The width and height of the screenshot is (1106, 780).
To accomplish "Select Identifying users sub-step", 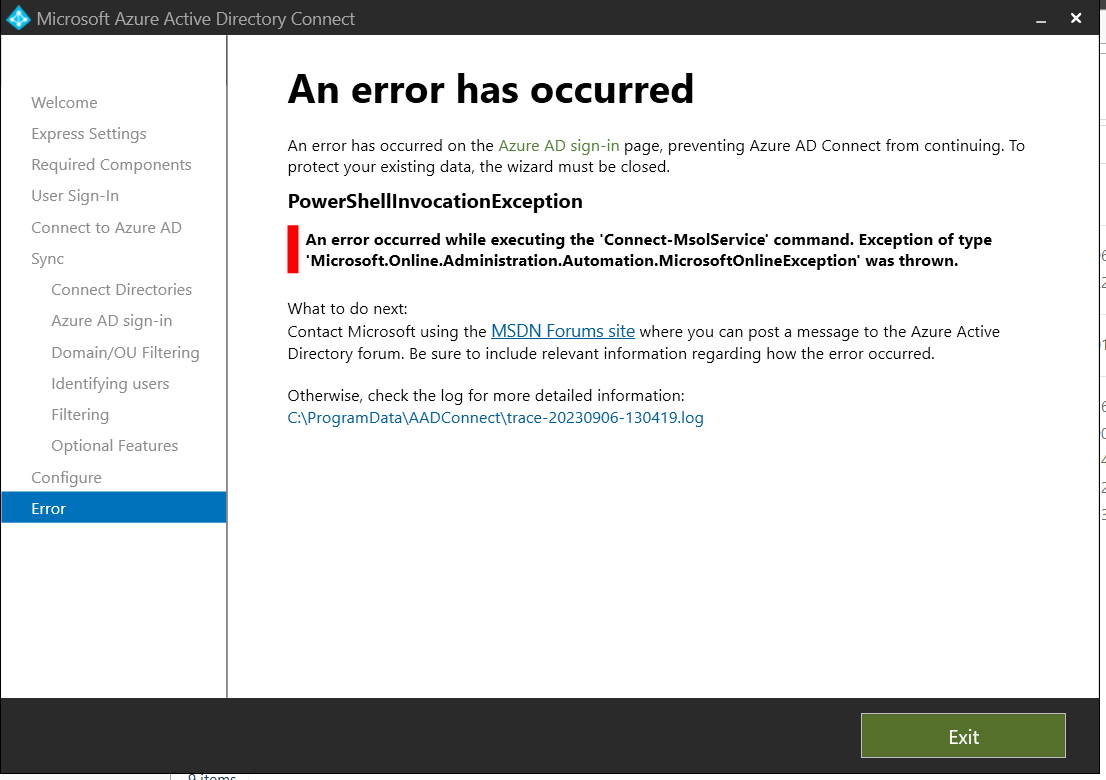I will pos(110,383).
